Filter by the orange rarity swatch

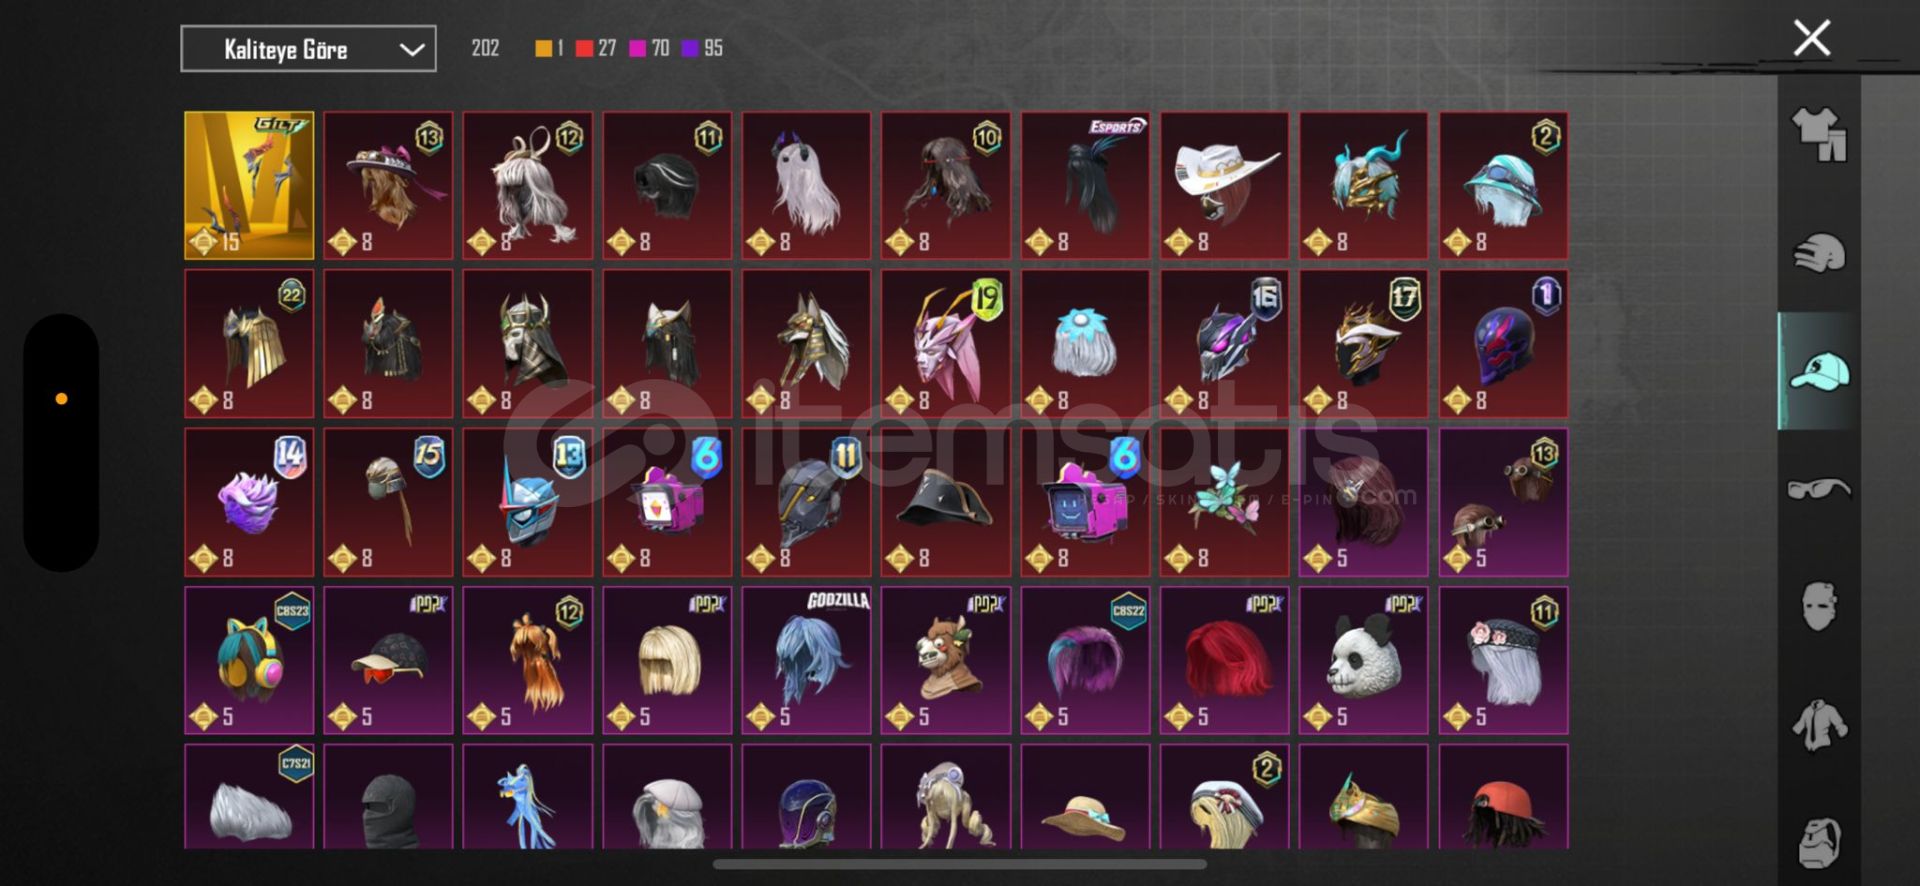(x=544, y=48)
